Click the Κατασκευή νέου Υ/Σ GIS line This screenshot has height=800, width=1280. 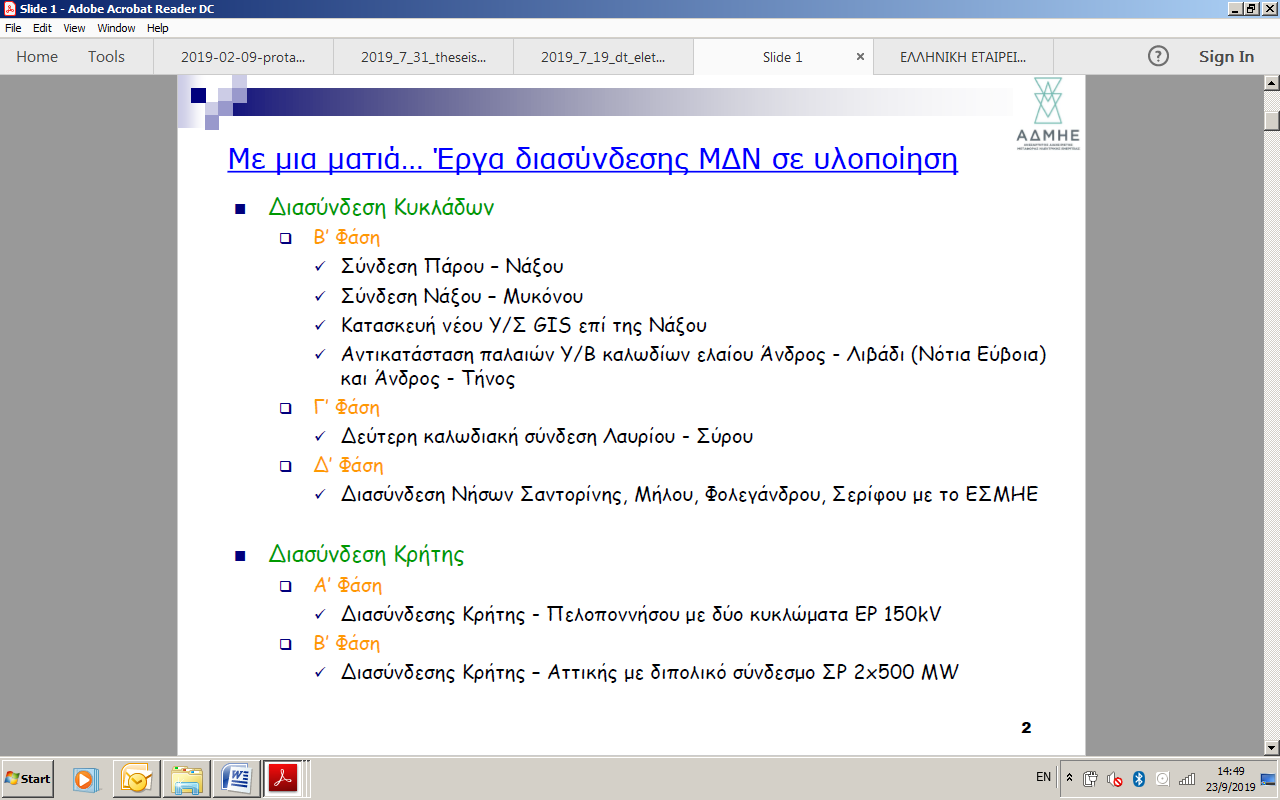524,326
